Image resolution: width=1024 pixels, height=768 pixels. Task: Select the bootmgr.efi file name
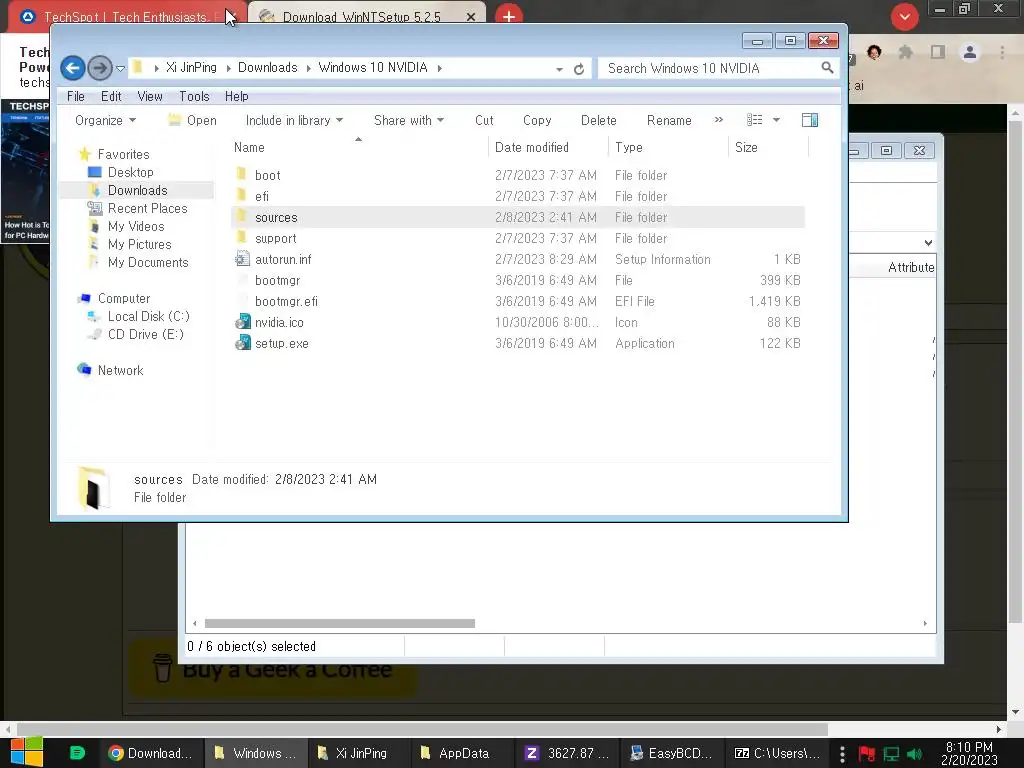pos(286,301)
